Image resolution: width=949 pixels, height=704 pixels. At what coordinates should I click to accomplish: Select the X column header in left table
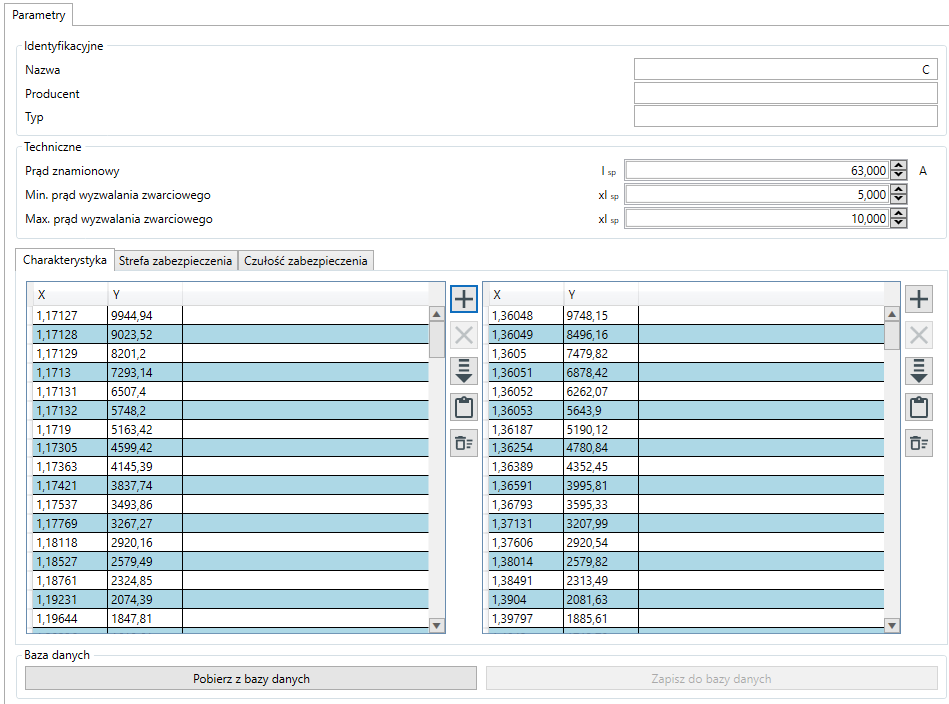(70, 295)
